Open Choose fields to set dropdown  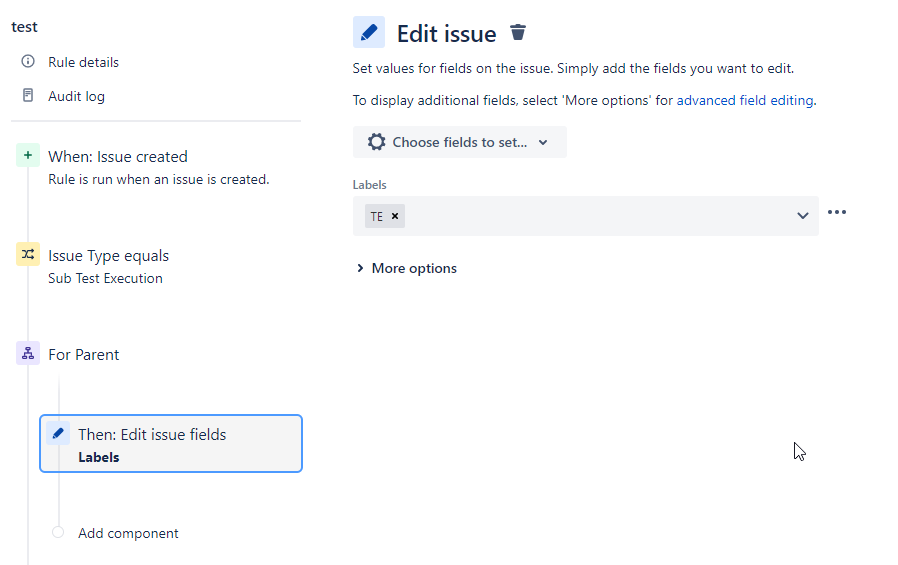coord(460,142)
